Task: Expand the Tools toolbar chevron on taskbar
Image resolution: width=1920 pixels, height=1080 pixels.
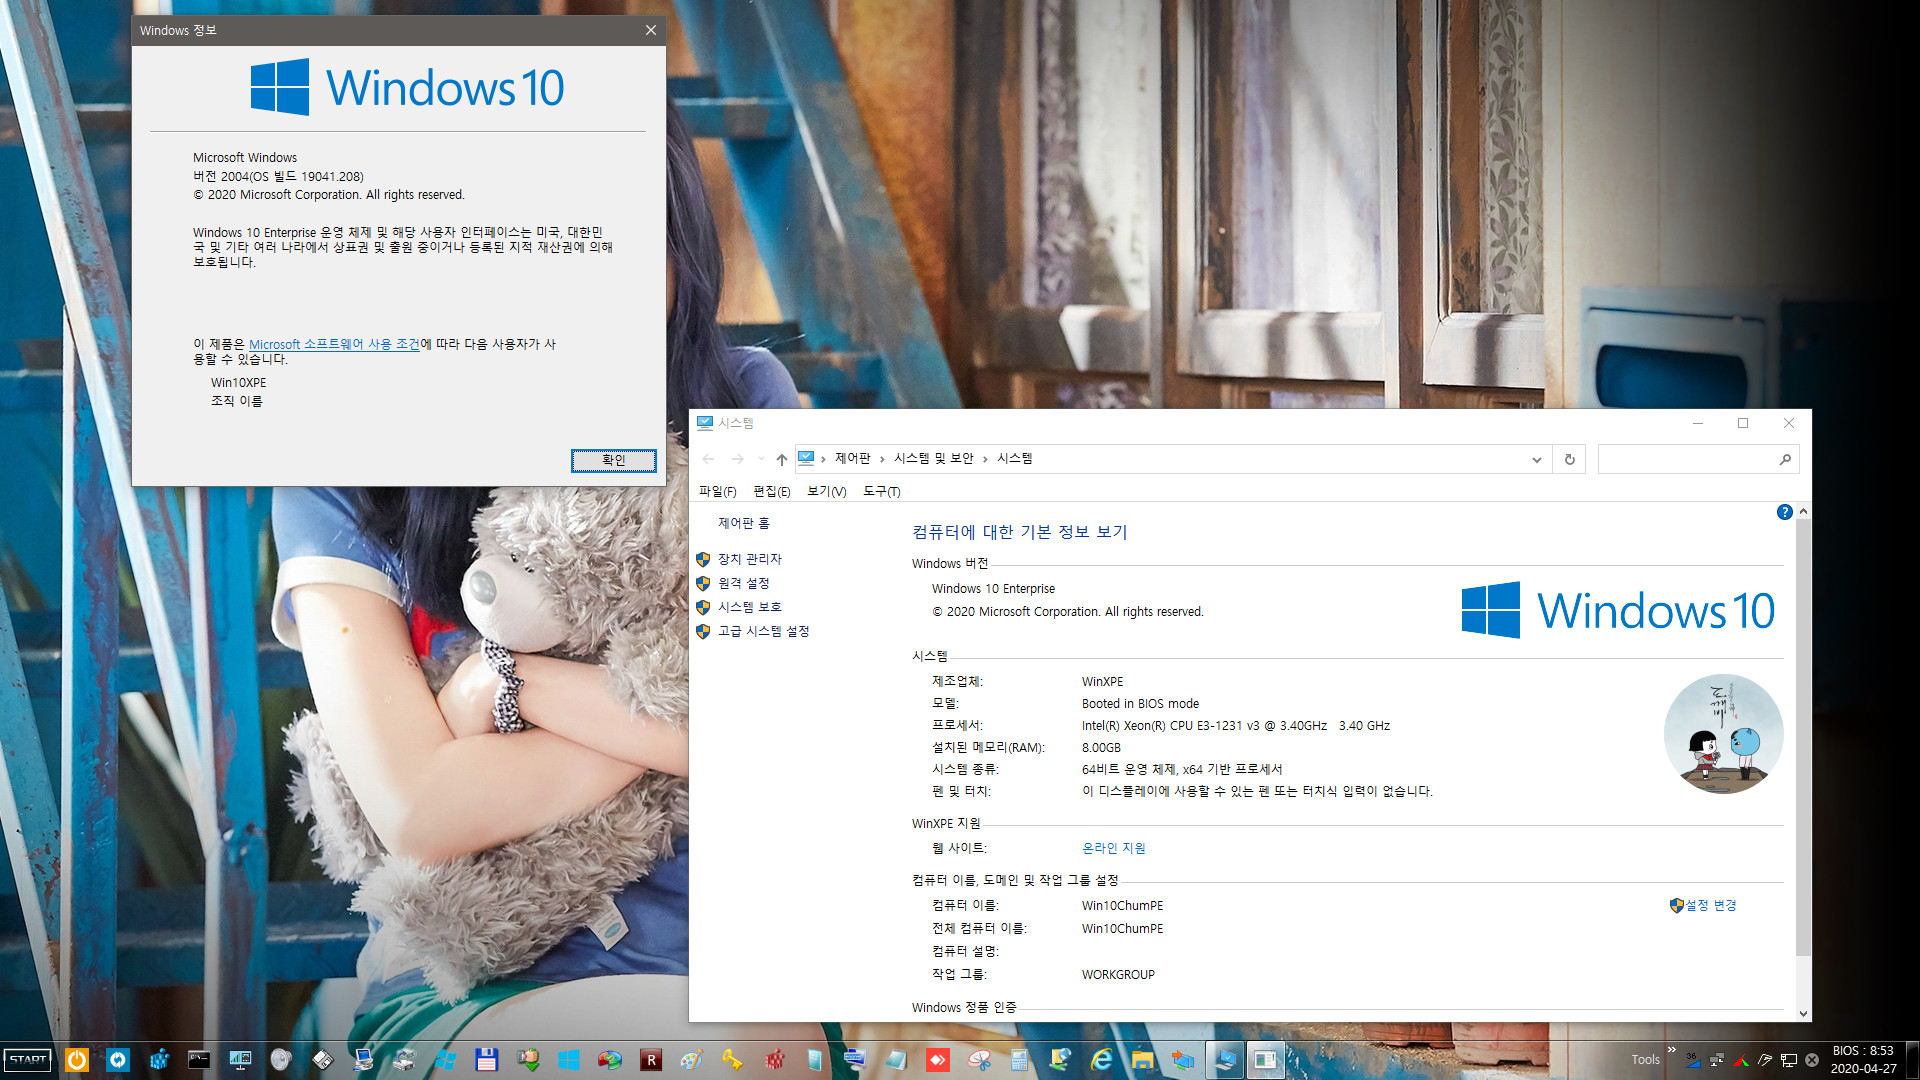Action: (1671, 1050)
